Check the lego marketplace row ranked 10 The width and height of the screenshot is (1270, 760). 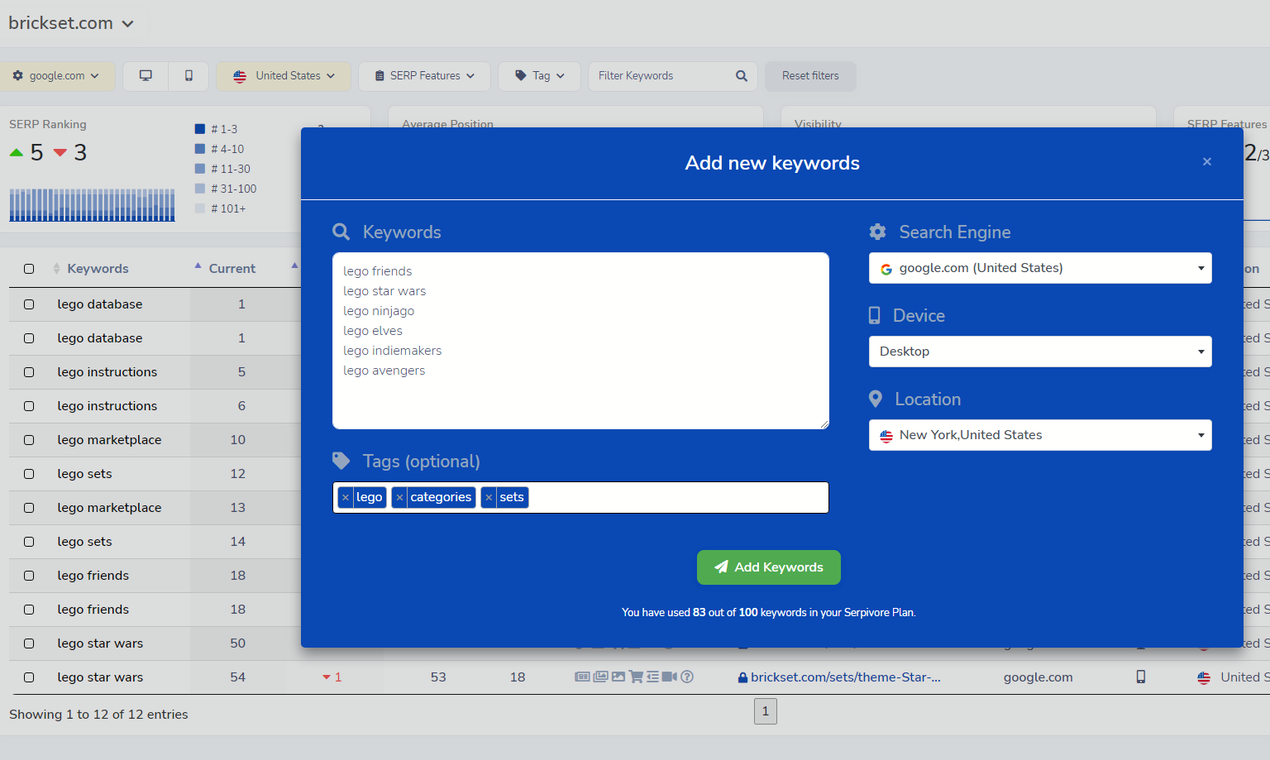coord(29,440)
